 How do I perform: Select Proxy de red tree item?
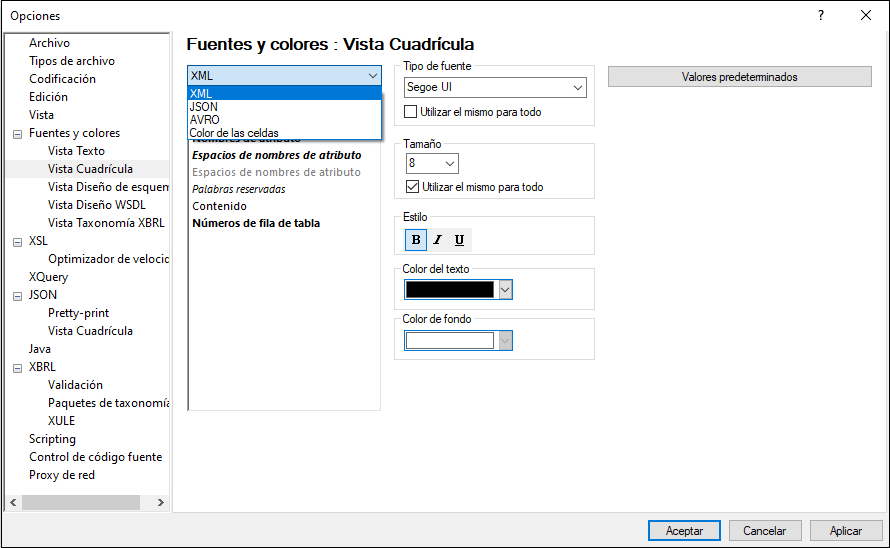pos(62,475)
